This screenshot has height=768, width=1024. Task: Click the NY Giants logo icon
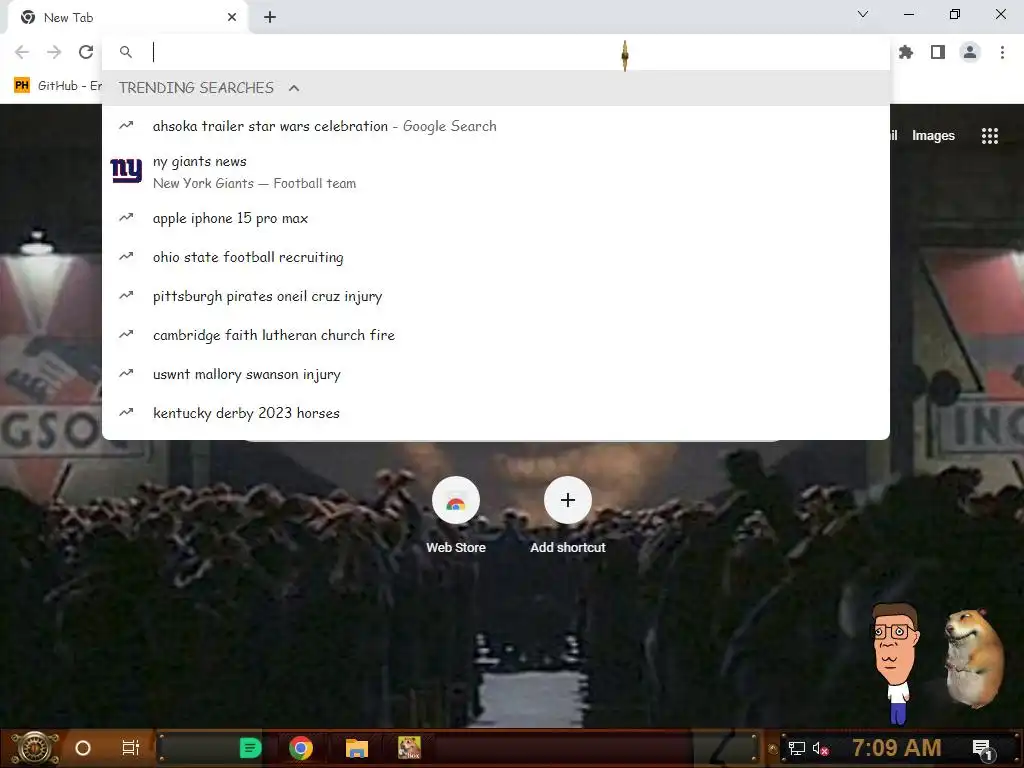click(x=126, y=171)
